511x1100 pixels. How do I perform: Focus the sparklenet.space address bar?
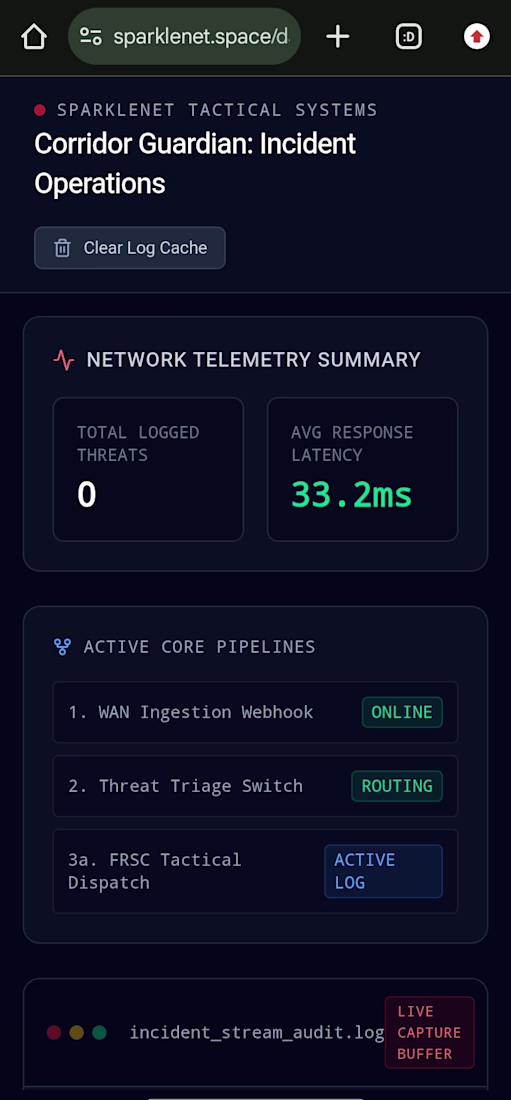coord(185,36)
